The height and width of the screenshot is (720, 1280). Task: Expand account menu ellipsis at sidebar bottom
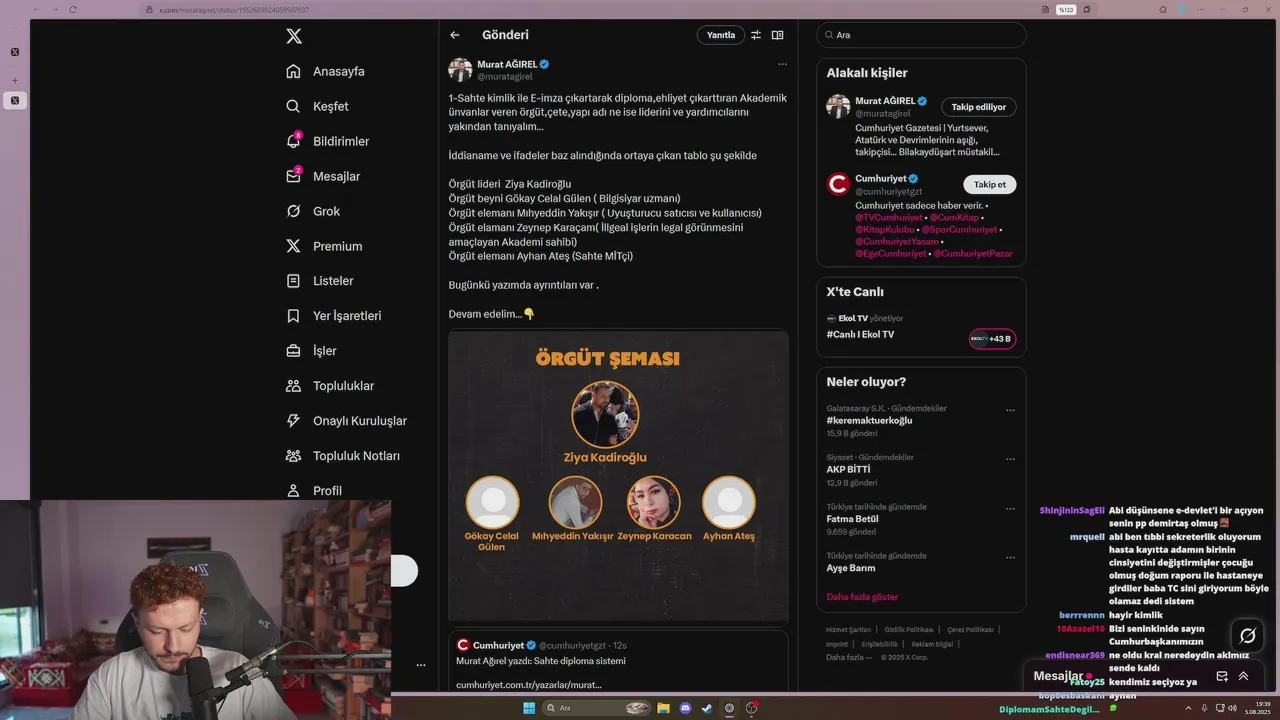tap(421, 665)
